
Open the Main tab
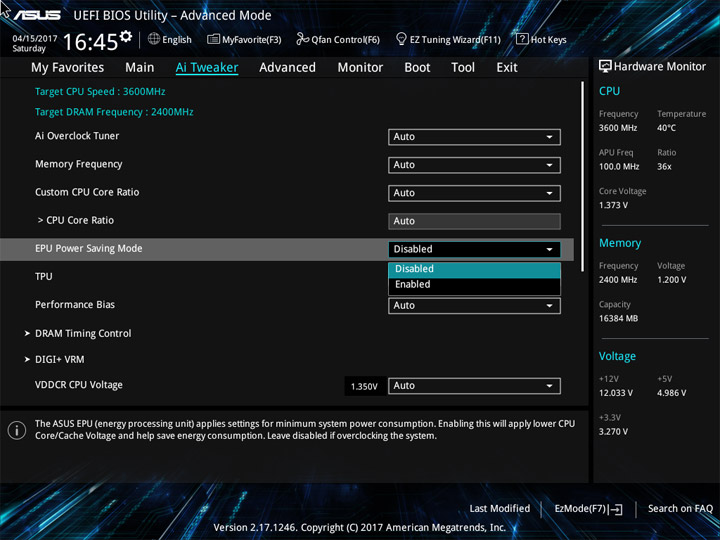click(140, 68)
